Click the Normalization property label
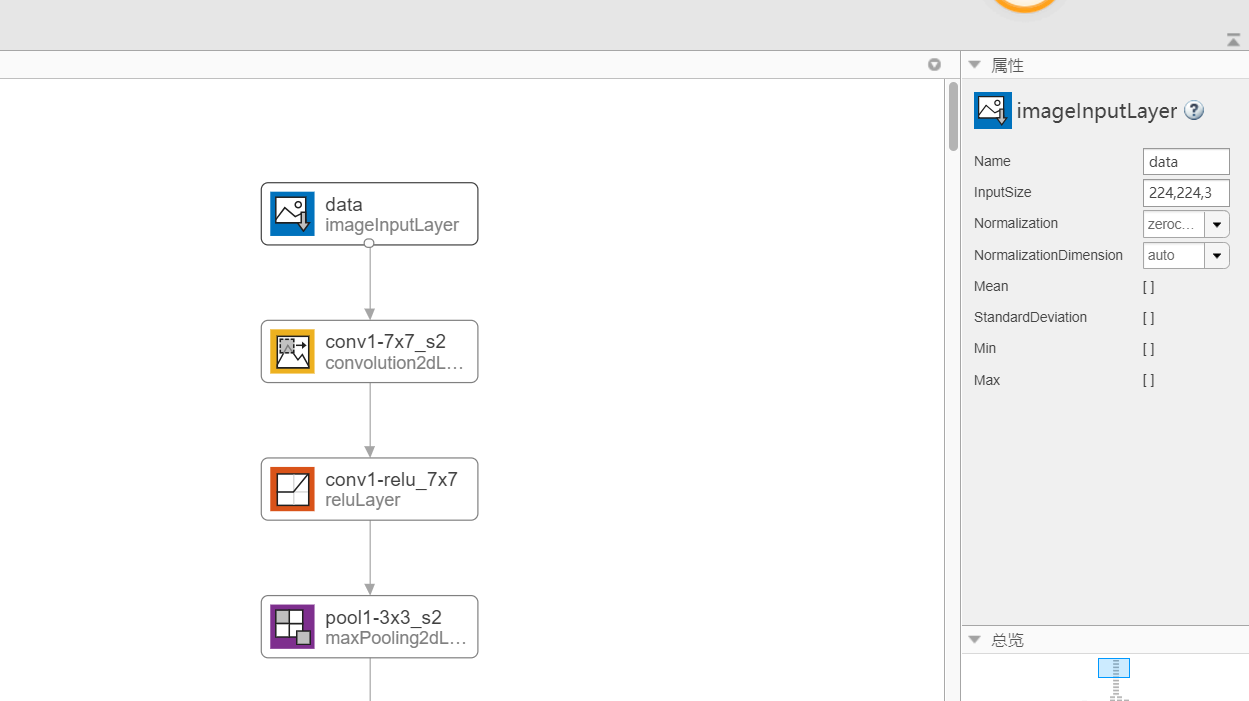The height and width of the screenshot is (701, 1249). pos(1016,223)
